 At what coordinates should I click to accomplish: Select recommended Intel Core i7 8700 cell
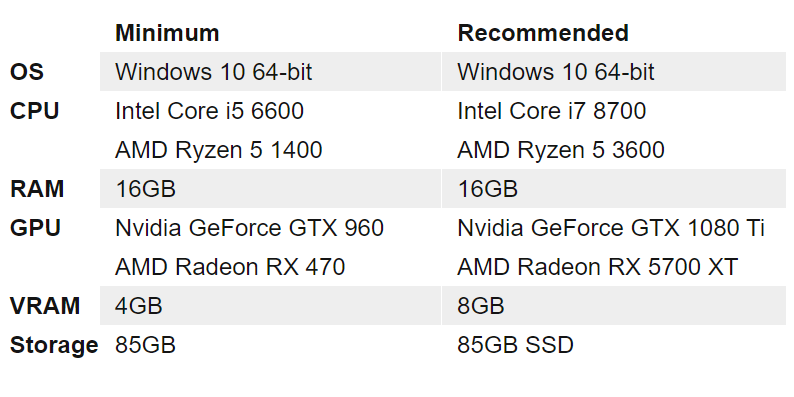point(551,111)
